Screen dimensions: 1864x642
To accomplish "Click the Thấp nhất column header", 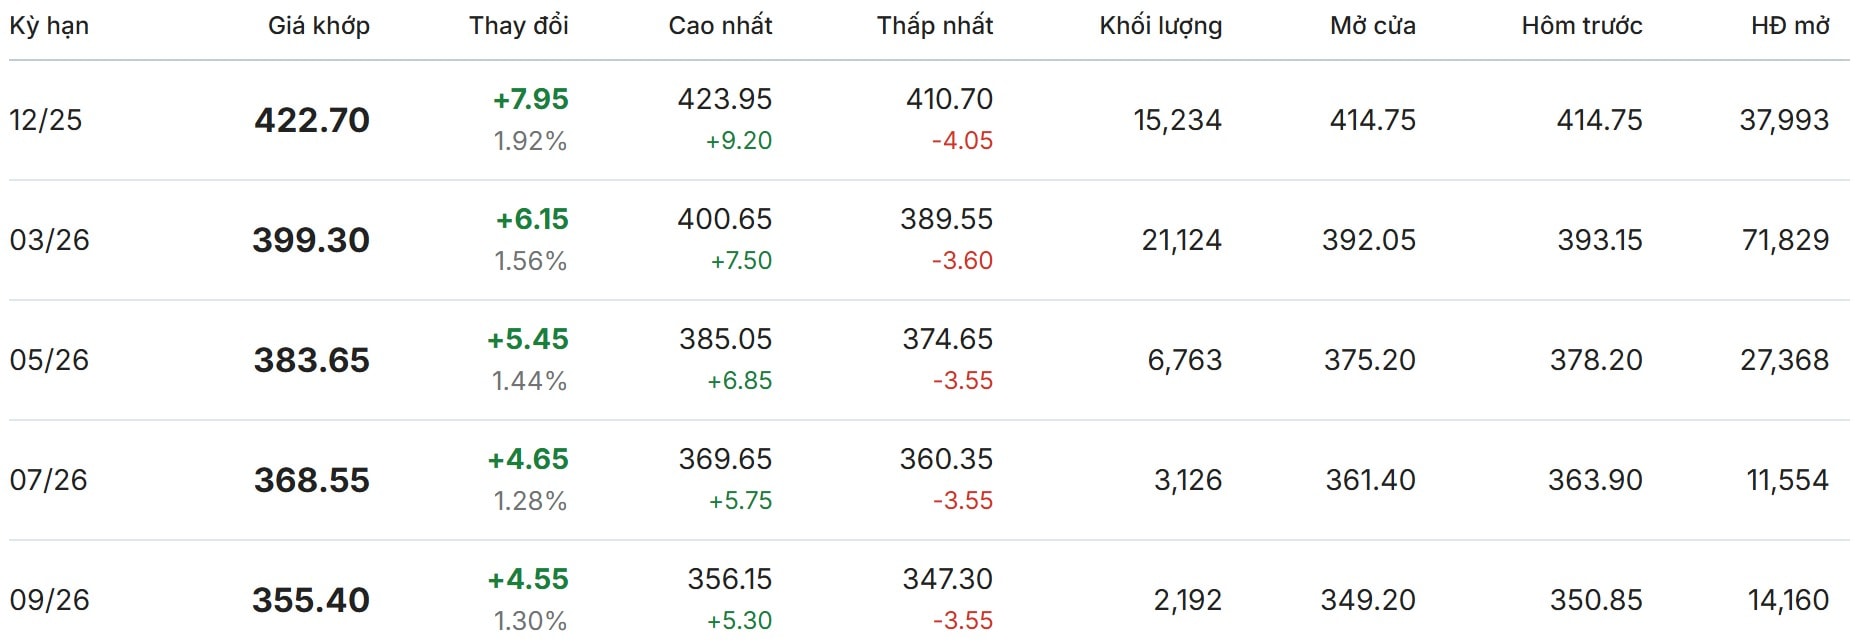I will click(x=934, y=26).
